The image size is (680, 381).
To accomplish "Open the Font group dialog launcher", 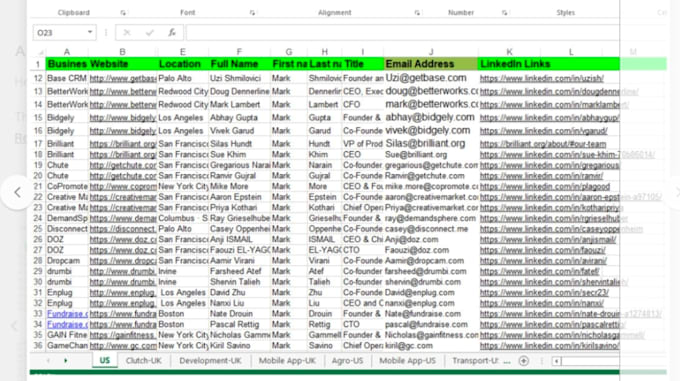I will [252, 13].
